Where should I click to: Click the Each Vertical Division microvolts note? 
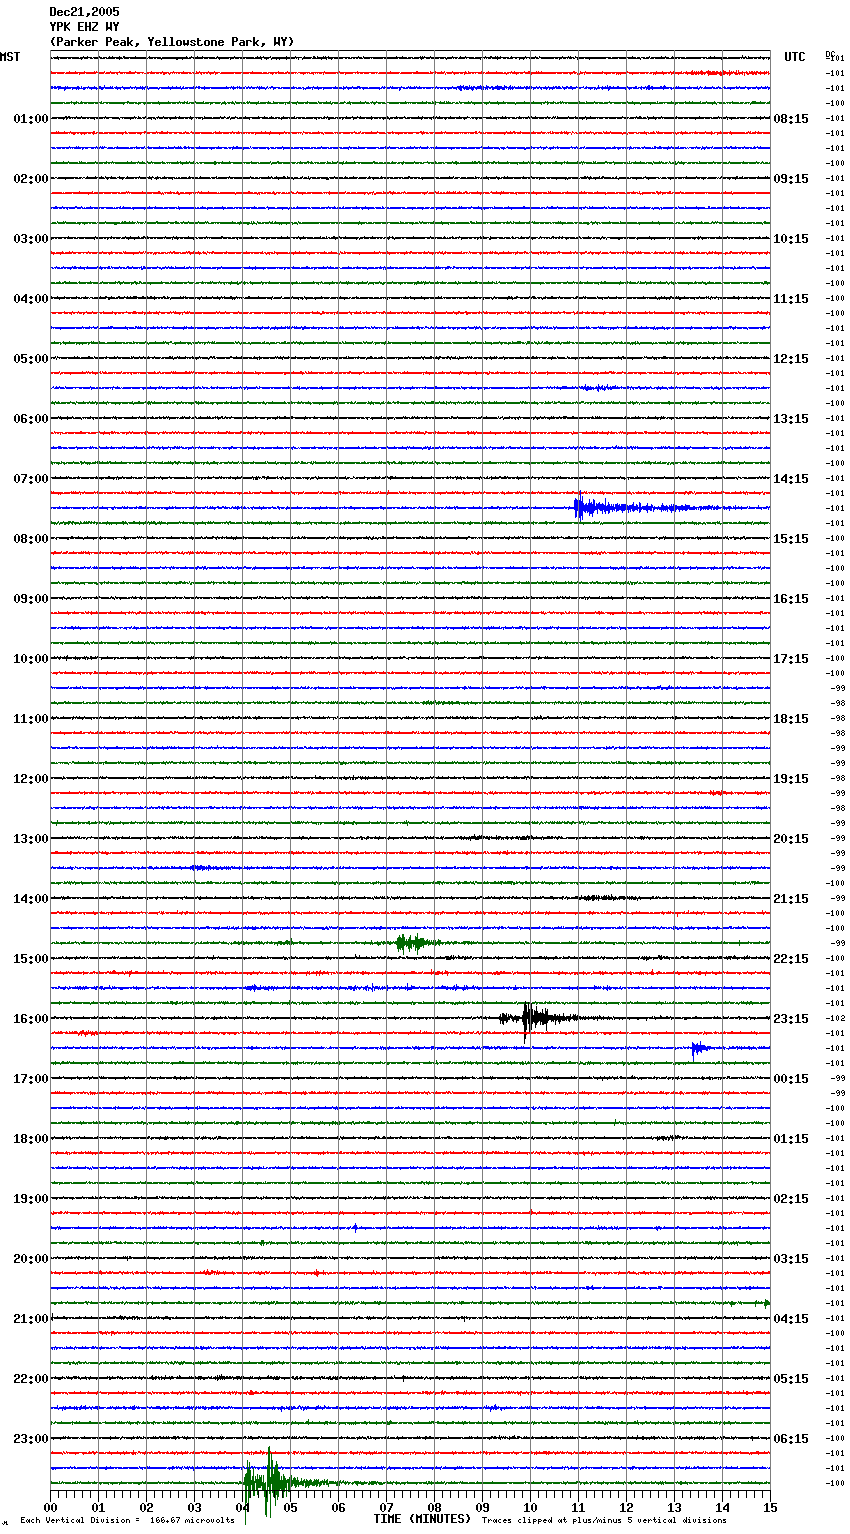coord(127,1520)
